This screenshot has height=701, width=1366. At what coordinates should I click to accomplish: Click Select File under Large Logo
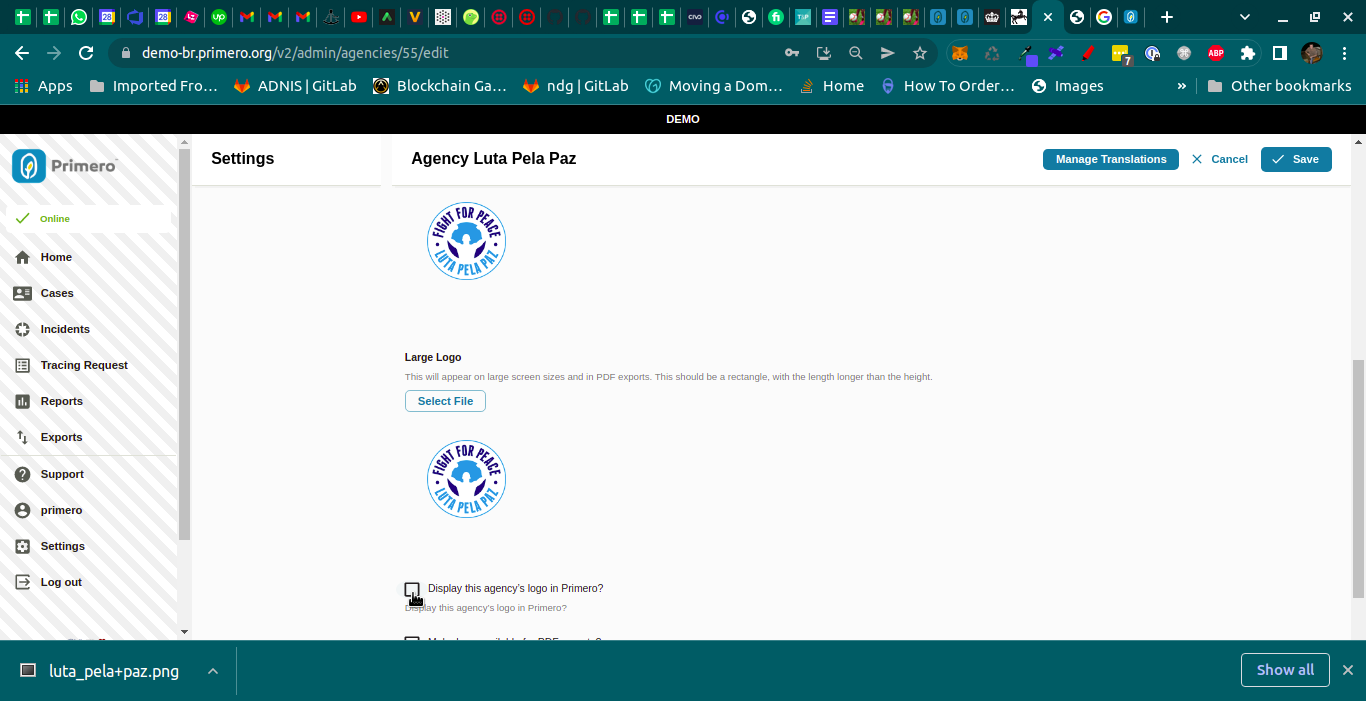[x=445, y=401]
